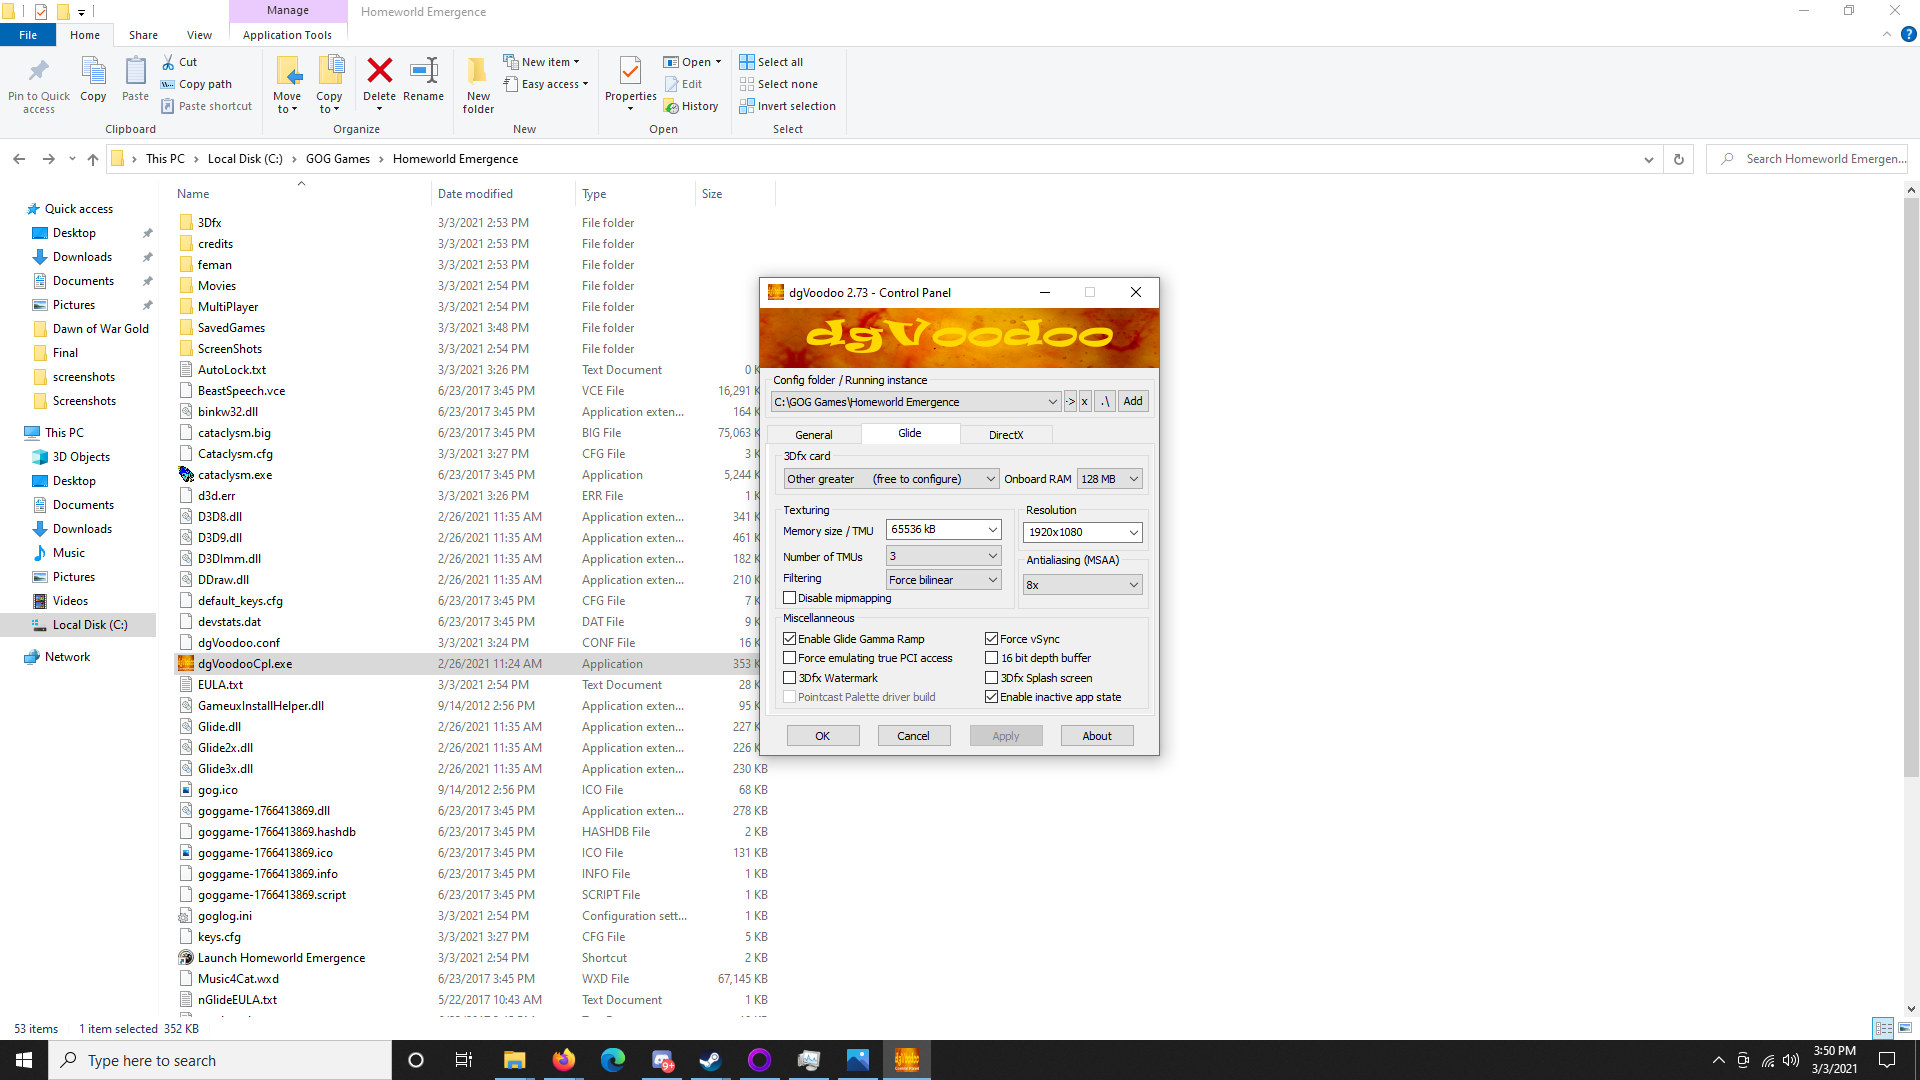Toggle Disable mipmapping checkbox

[789, 598]
